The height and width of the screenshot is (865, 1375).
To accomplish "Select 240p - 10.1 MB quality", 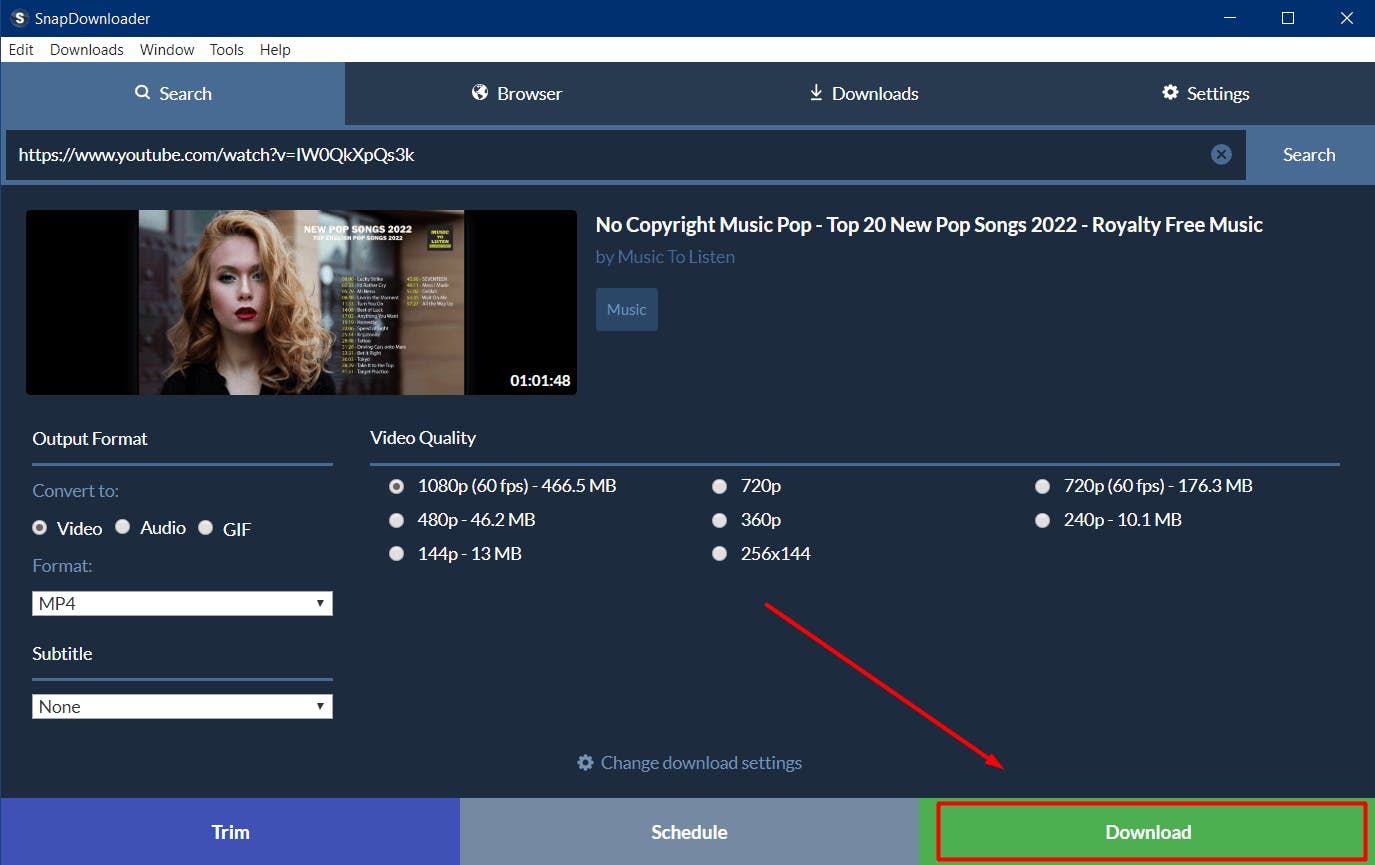I will pos(1043,520).
